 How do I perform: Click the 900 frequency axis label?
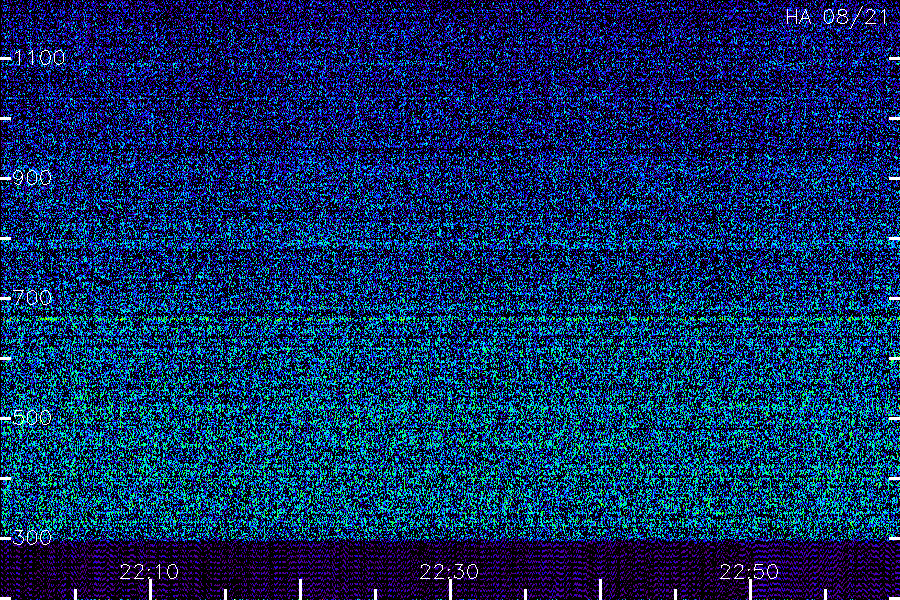32,177
